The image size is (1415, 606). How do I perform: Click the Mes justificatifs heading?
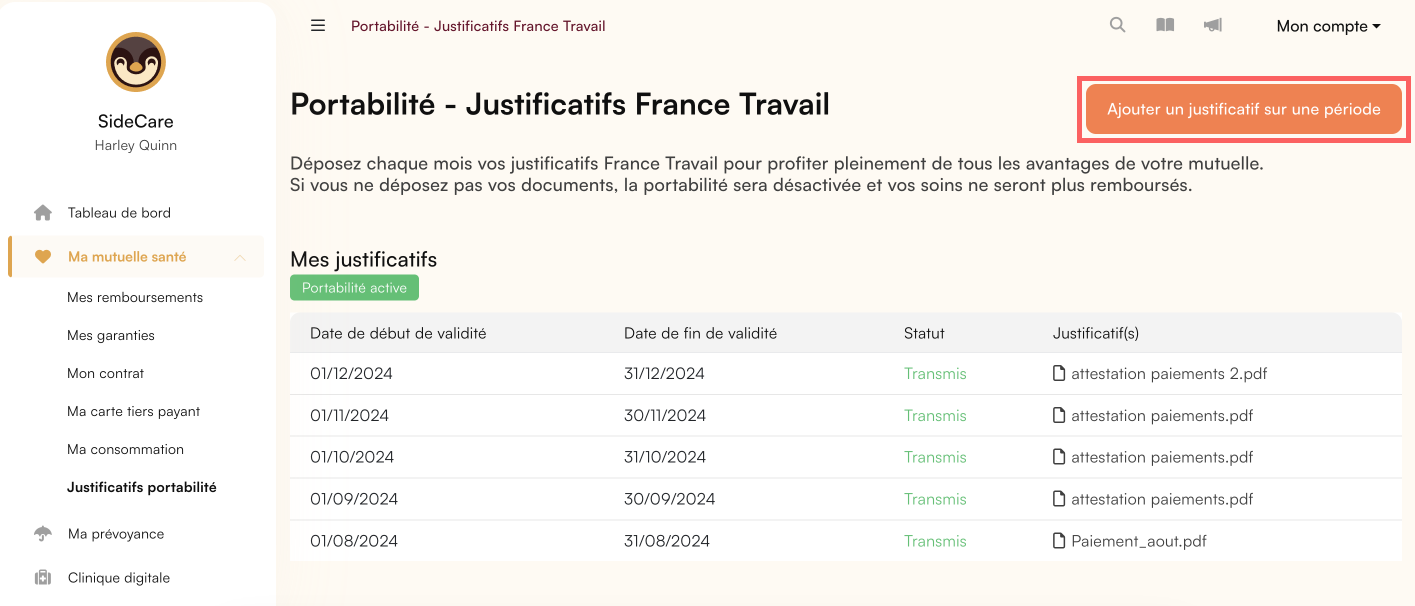364,260
